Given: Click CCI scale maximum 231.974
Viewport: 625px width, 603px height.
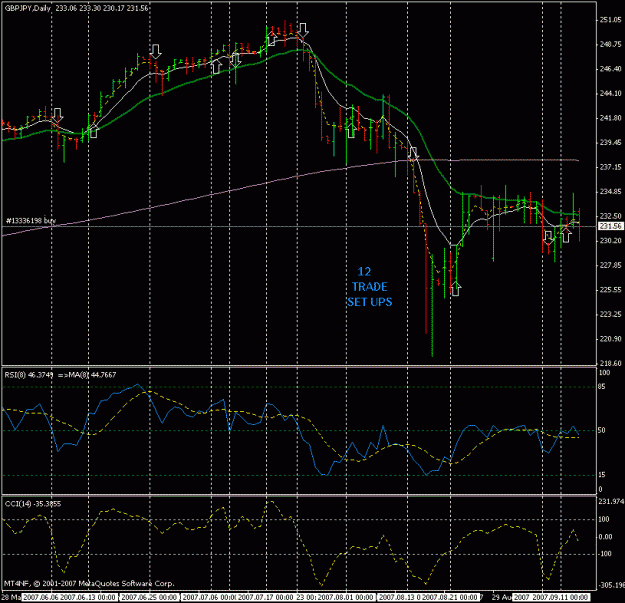Looking at the screenshot, I should [x=611, y=501].
